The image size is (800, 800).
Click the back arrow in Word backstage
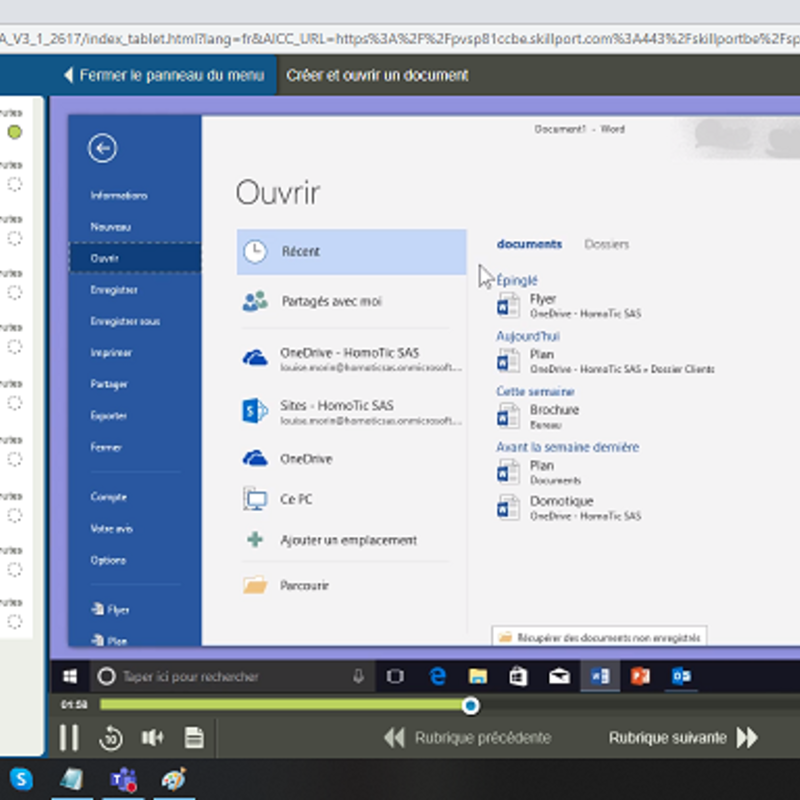(x=102, y=148)
